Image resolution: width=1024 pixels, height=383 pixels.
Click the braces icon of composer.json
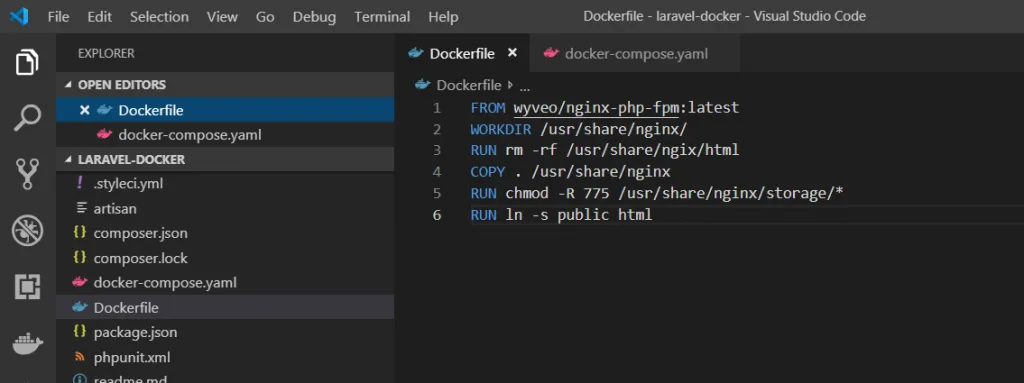pos(80,233)
